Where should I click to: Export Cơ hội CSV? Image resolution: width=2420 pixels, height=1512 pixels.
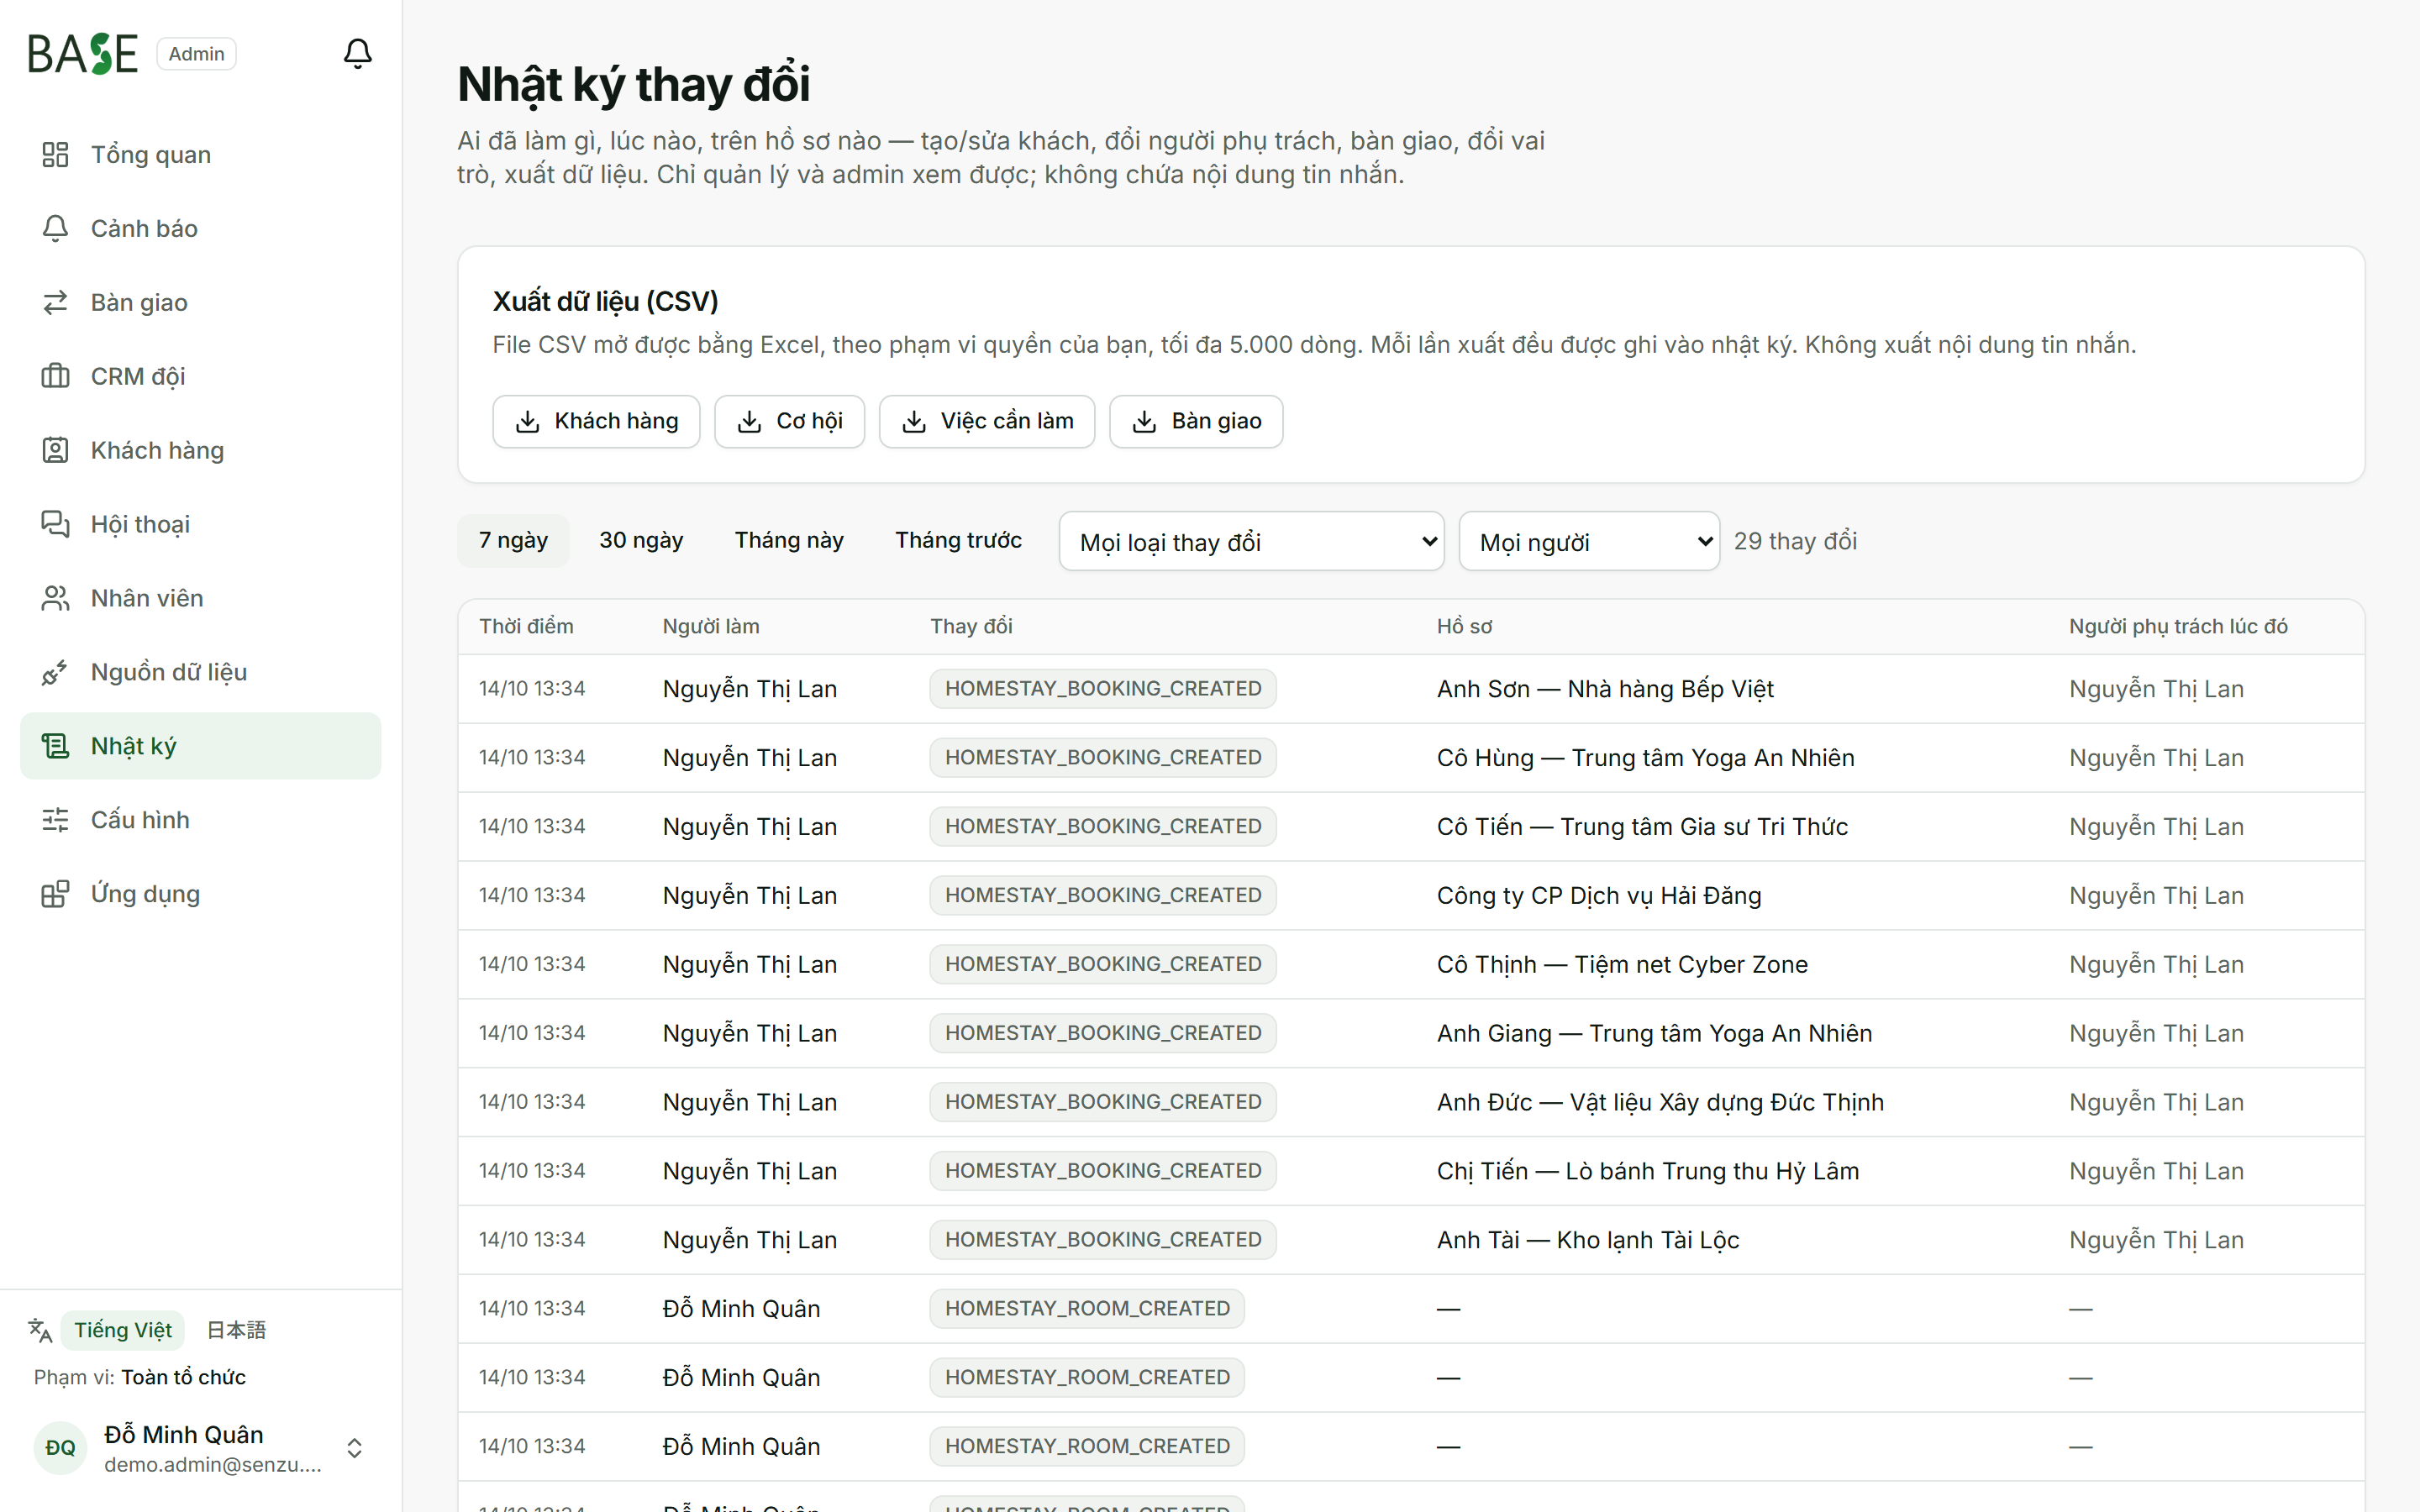coord(789,422)
